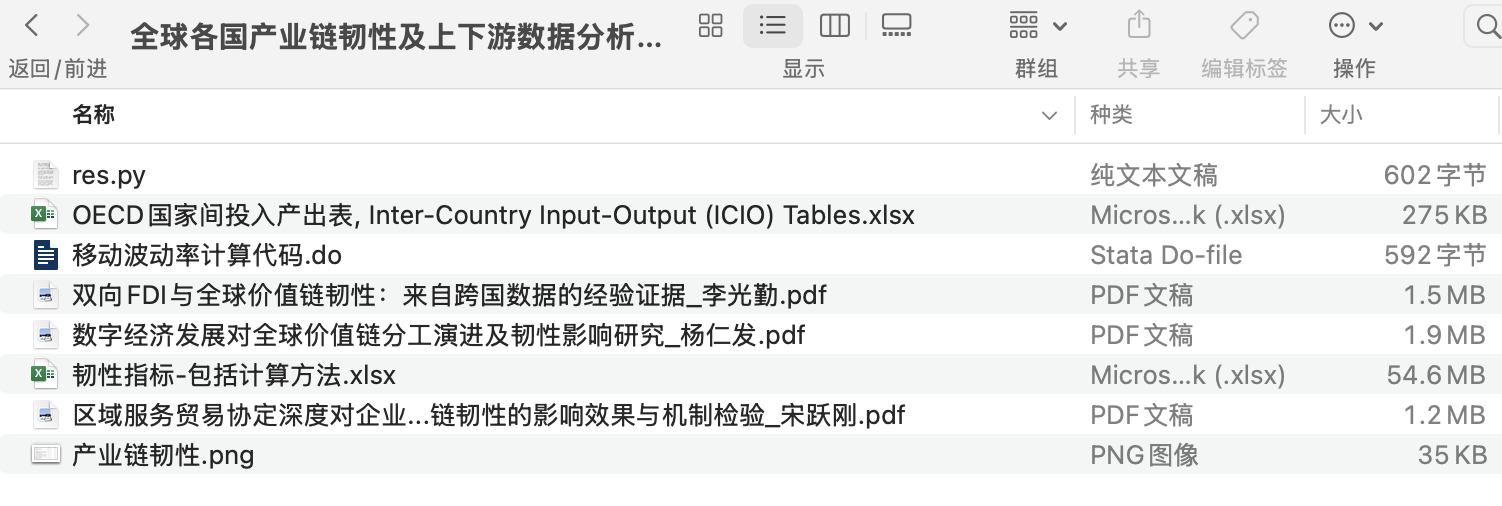Screen dimensions: 1502x506
Task: Switch to gallery view mode
Action: [x=896, y=26]
